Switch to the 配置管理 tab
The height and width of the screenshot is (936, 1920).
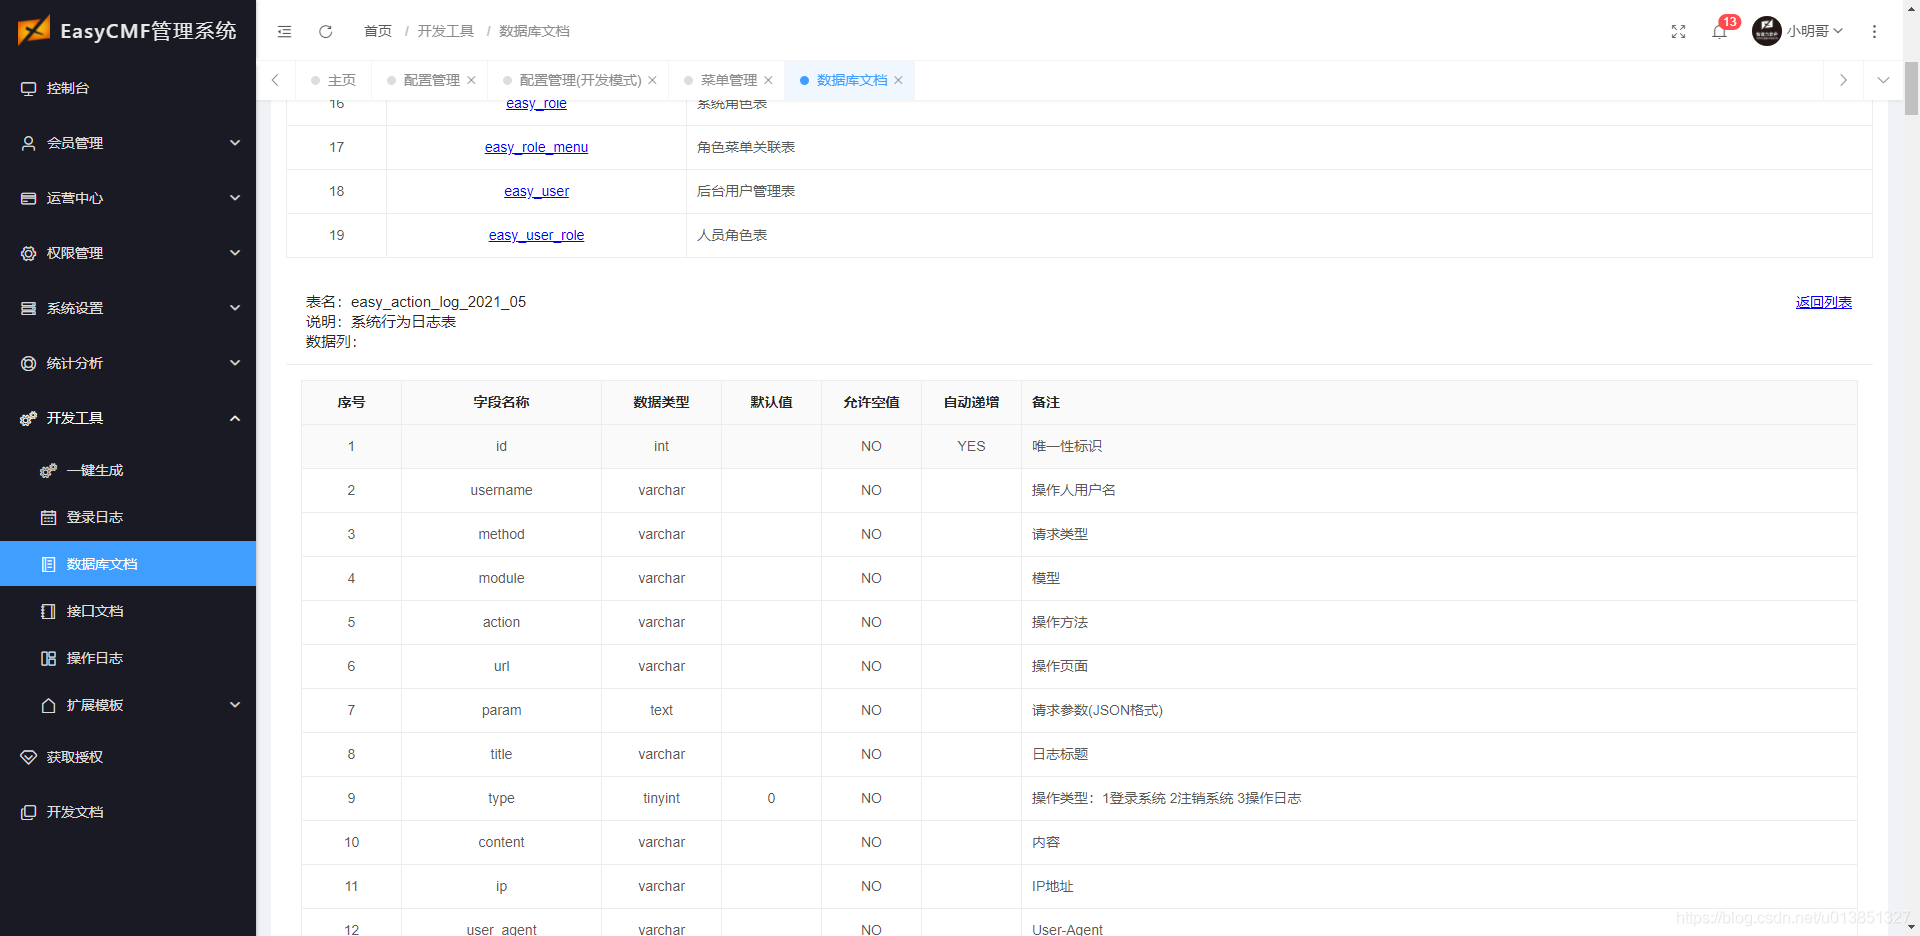pos(431,80)
